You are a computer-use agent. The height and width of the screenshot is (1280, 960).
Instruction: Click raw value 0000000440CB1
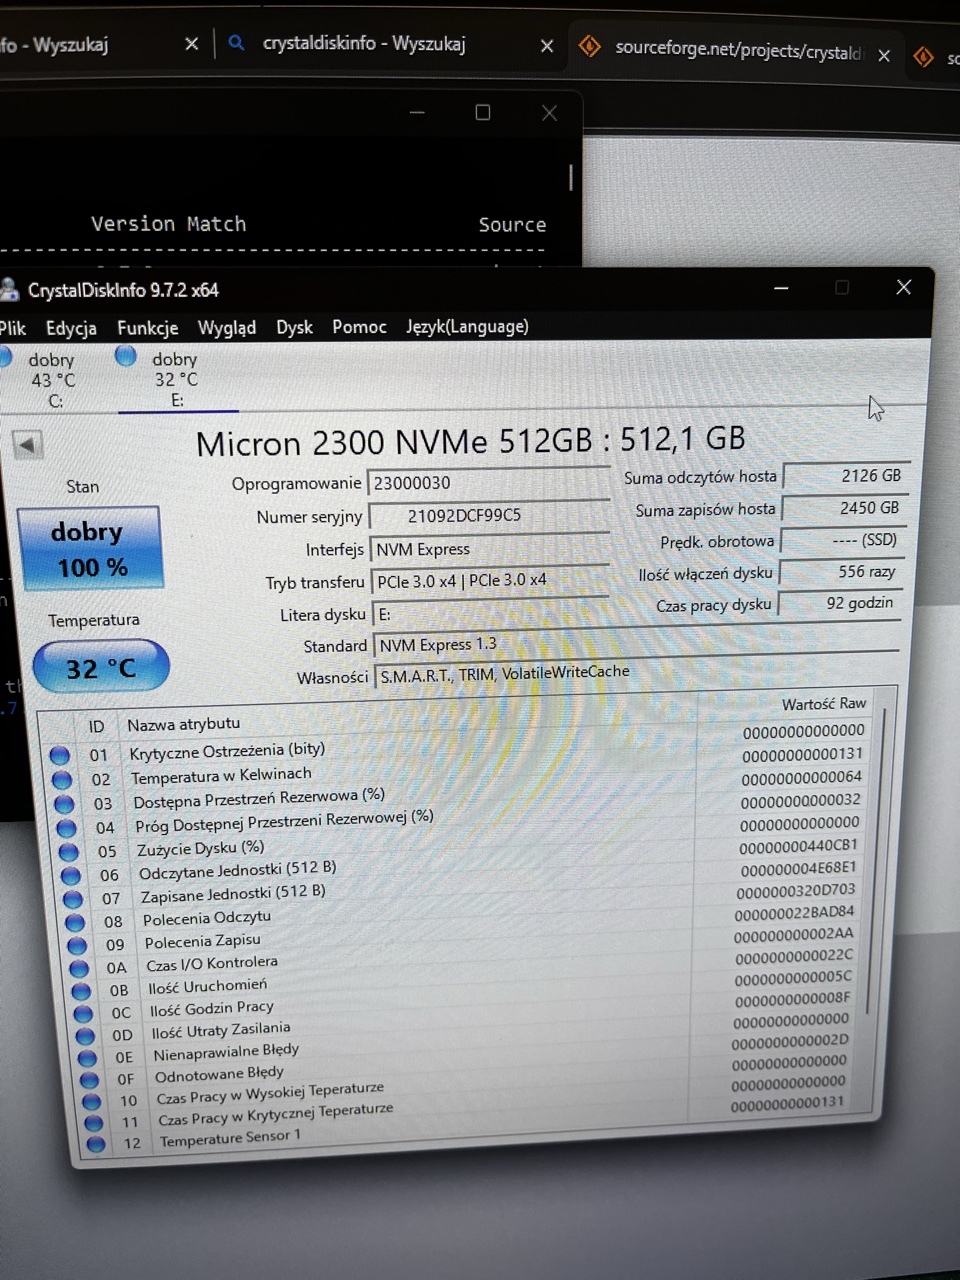click(x=798, y=846)
